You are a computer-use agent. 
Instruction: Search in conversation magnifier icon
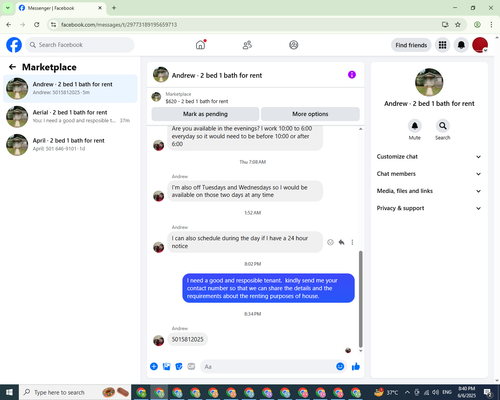pyautogui.click(x=443, y=126)
